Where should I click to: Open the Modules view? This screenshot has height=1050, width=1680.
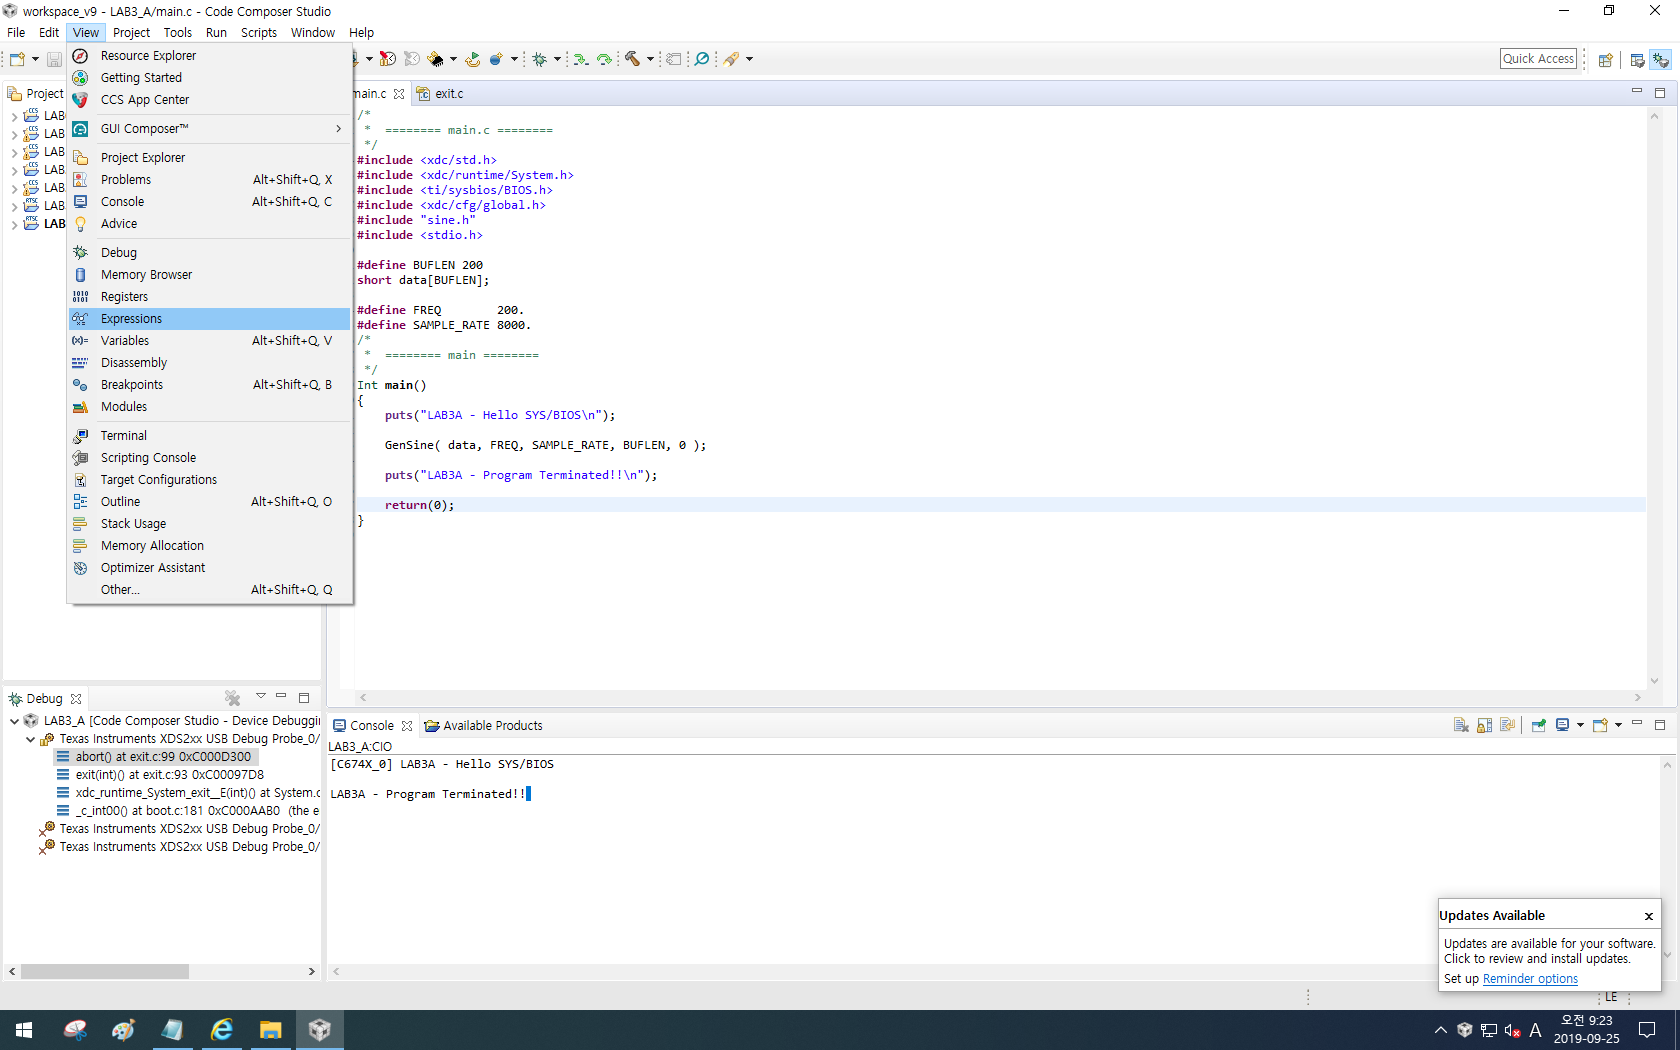[x=209, y=407]
